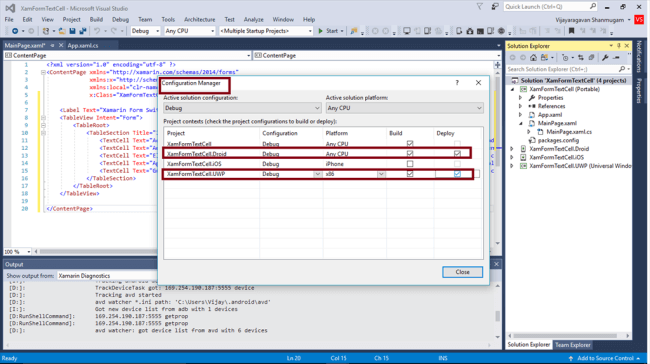
Task: Click the Sync with Active Document icon
Action: (581, 58)
